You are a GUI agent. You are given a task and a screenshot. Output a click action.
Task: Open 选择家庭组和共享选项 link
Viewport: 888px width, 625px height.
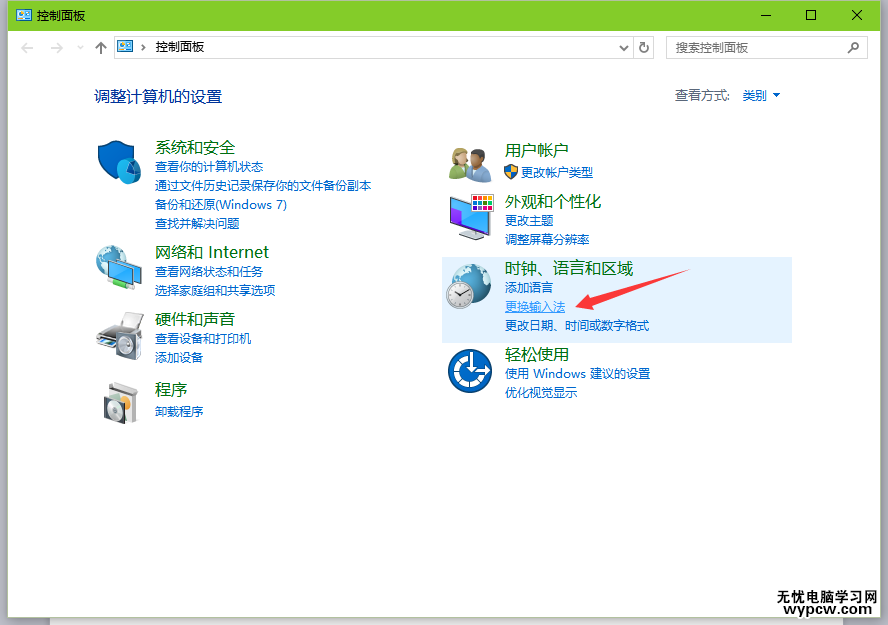click(x=215, y=290)
